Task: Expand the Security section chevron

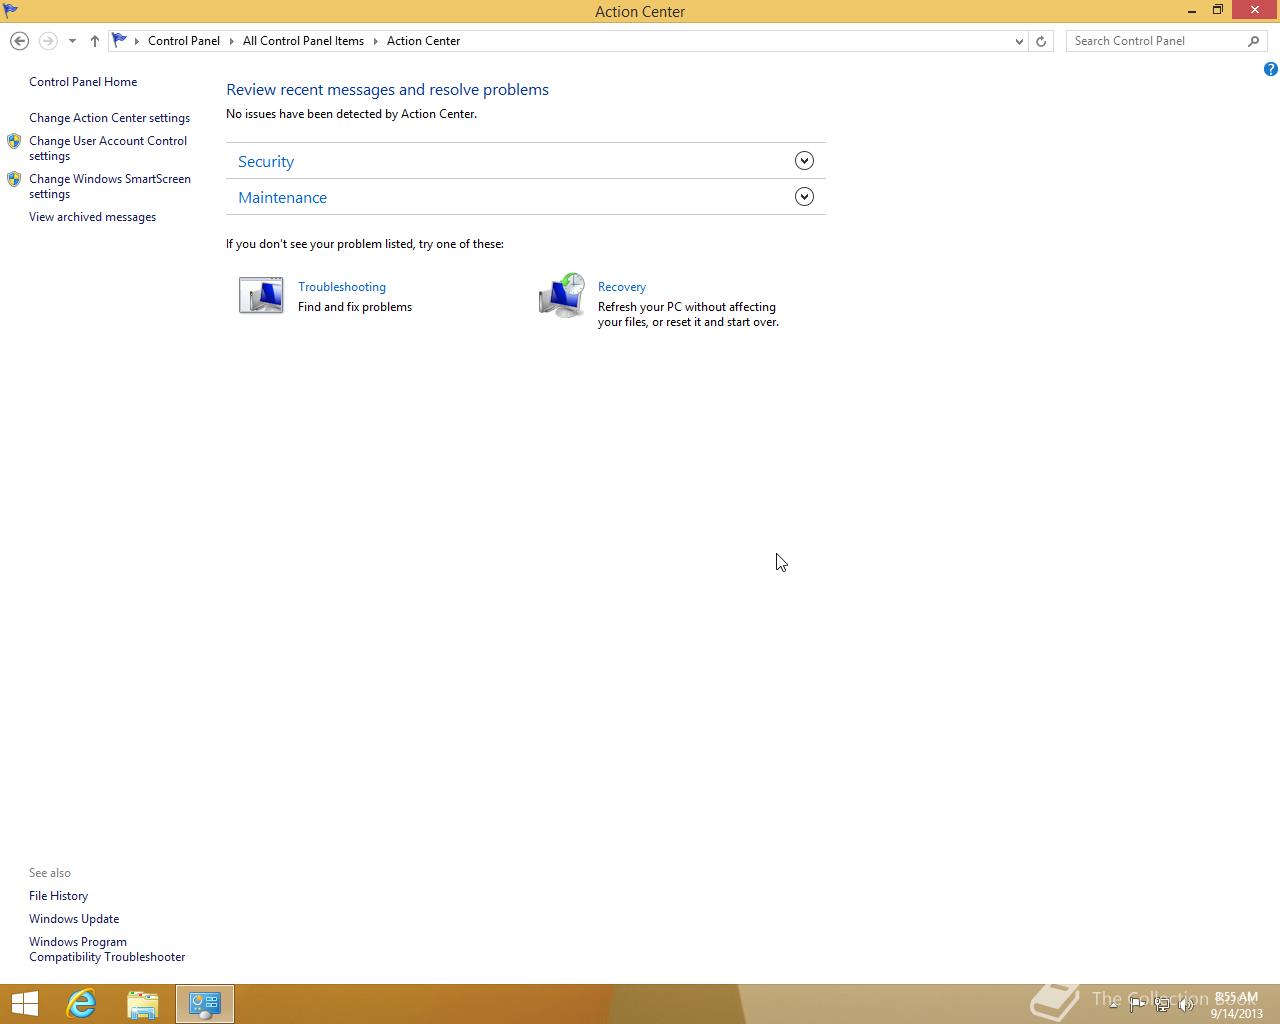Action: (x=804, y=161)
